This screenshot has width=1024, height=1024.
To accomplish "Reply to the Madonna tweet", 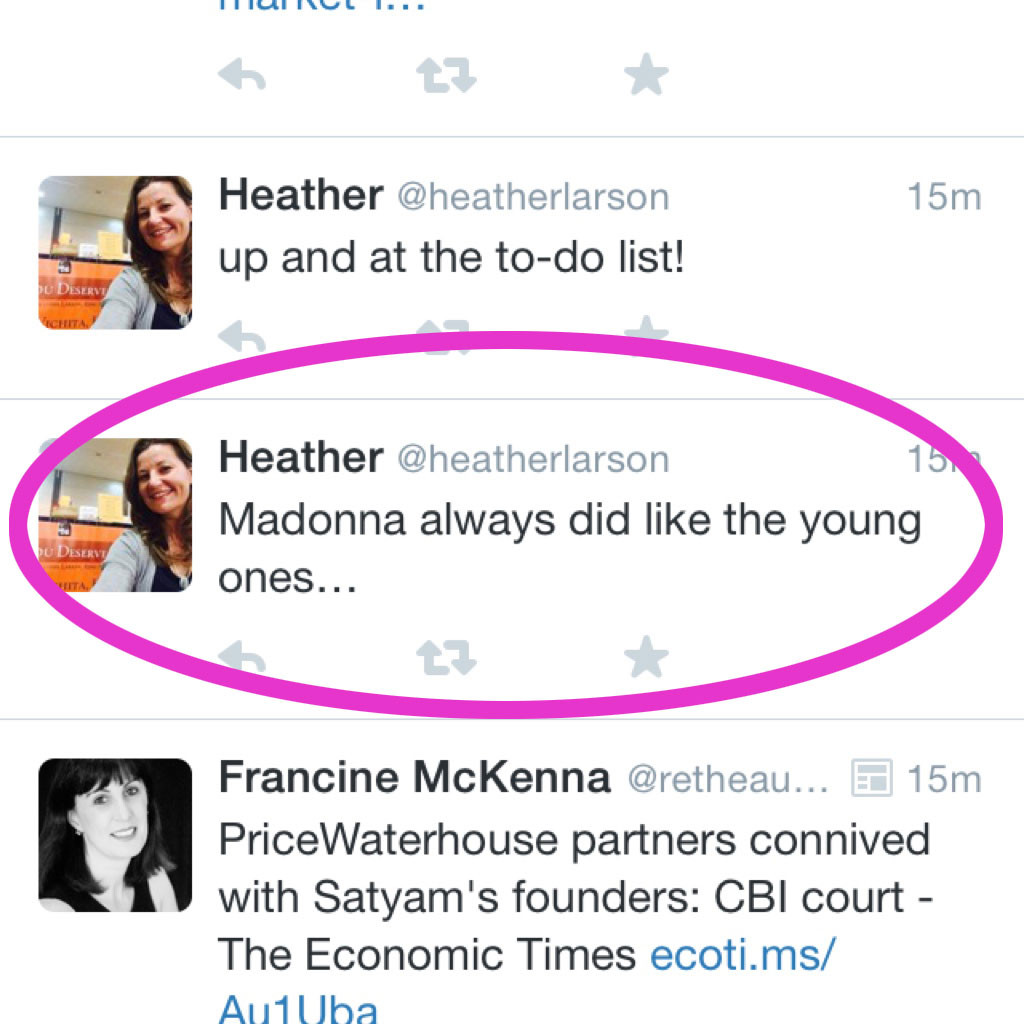I will point(242,656).
